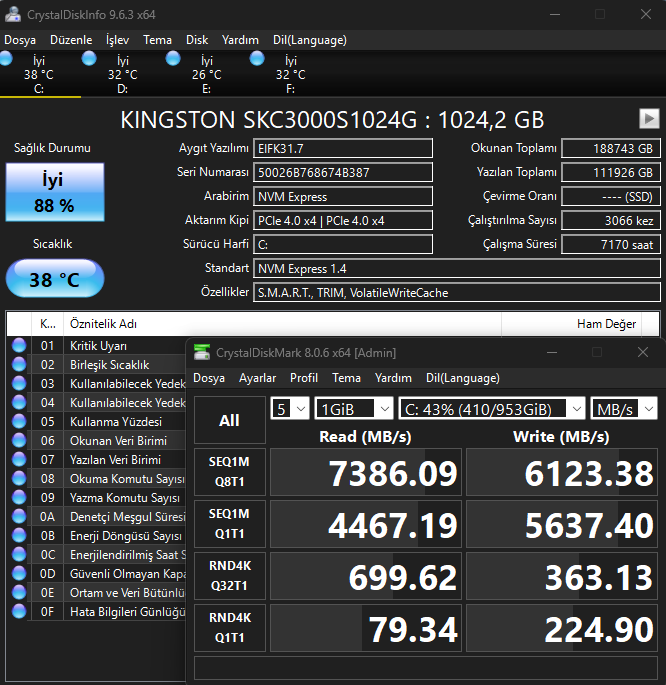Screen dimensions: 666x685
Task: Click SEQ1M Q8T1 read result 7386.09
Action: click(366, 472)
